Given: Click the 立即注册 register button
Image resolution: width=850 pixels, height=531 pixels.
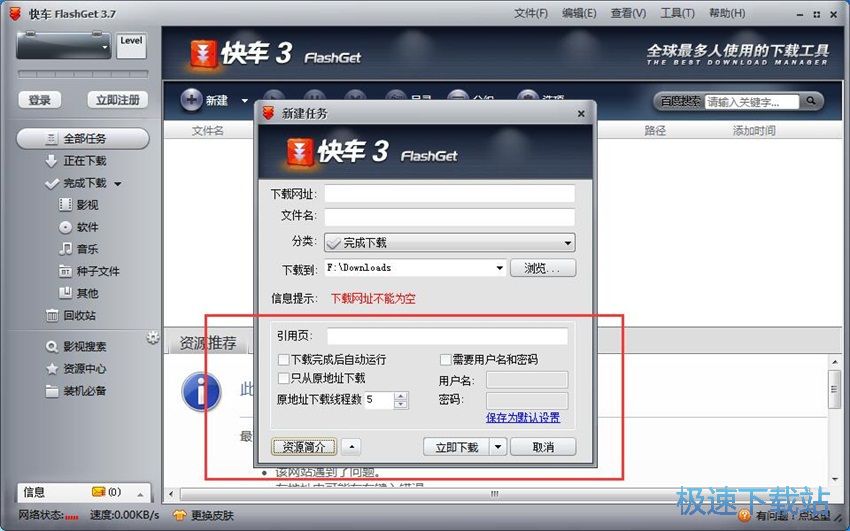Looking at the screenshot, I should coord(118,100).
